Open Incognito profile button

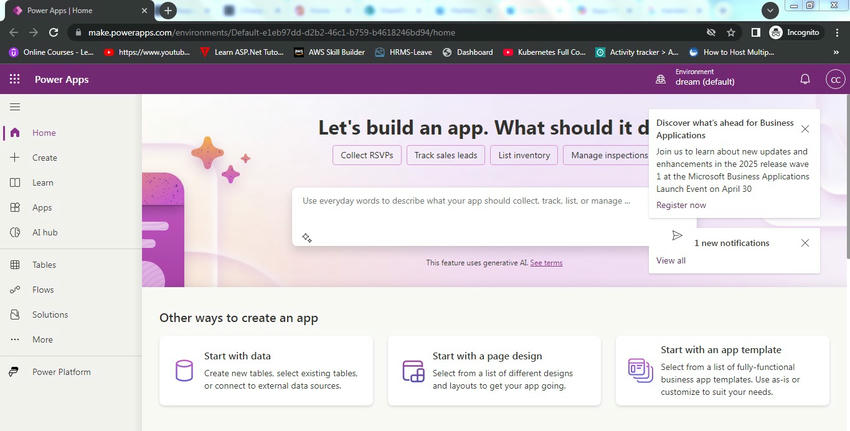pyautogui.click(x=795, y=33)
